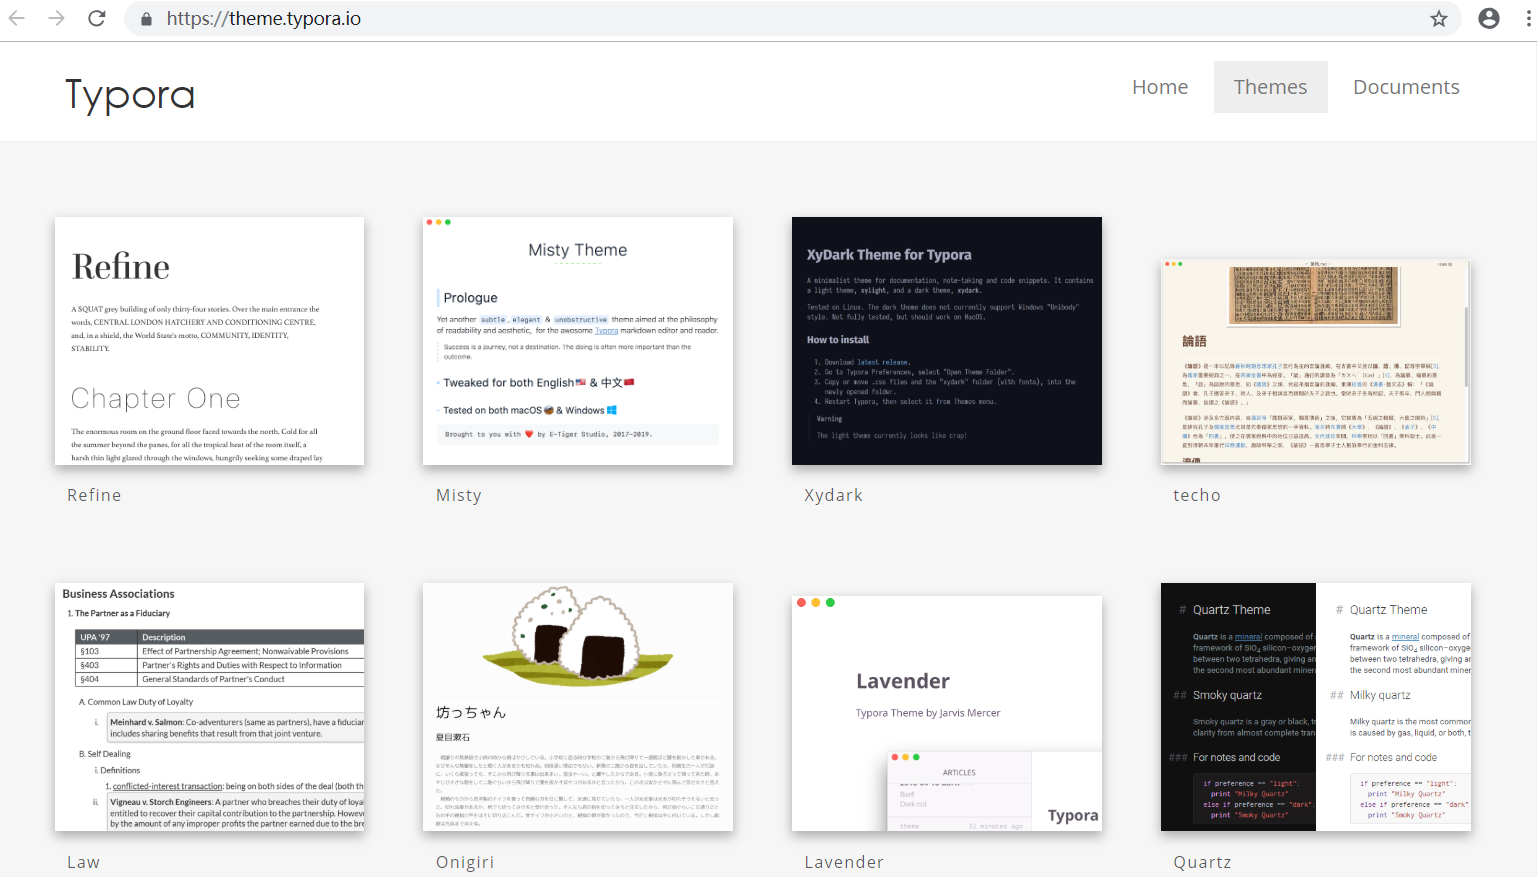Open the techo theme preview thumbnail

pyautogui.click(x=1316, y=361)
